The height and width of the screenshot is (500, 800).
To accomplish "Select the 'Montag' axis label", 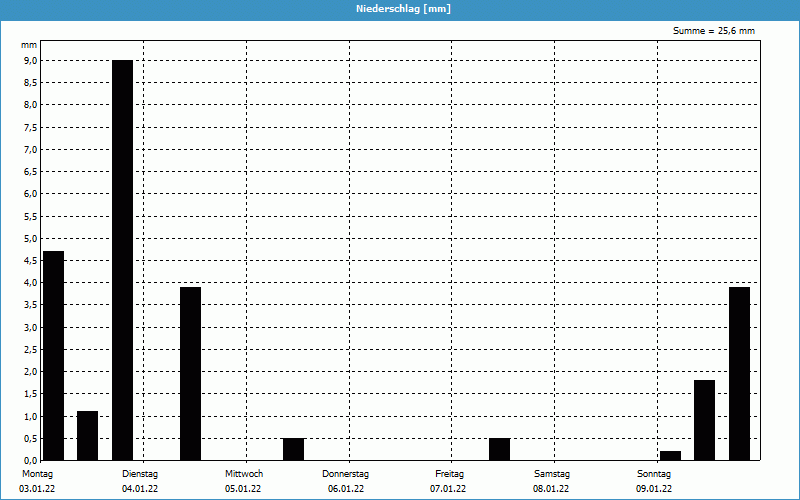I will [x=36, y=473].
